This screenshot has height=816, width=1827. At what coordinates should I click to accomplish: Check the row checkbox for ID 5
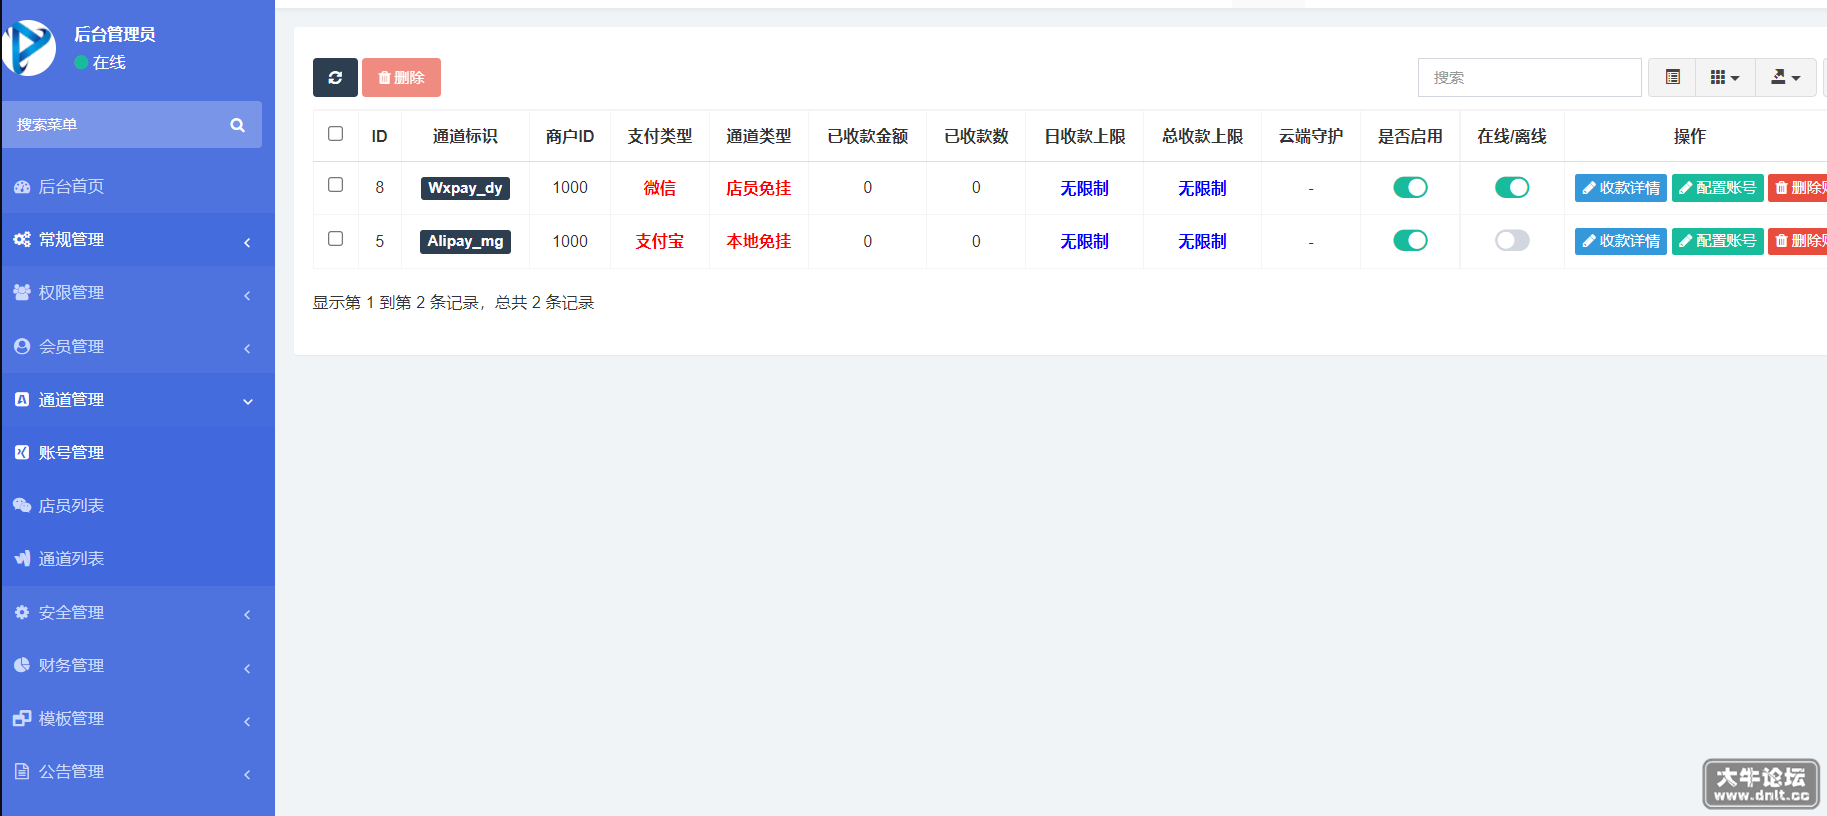(336, 239)
